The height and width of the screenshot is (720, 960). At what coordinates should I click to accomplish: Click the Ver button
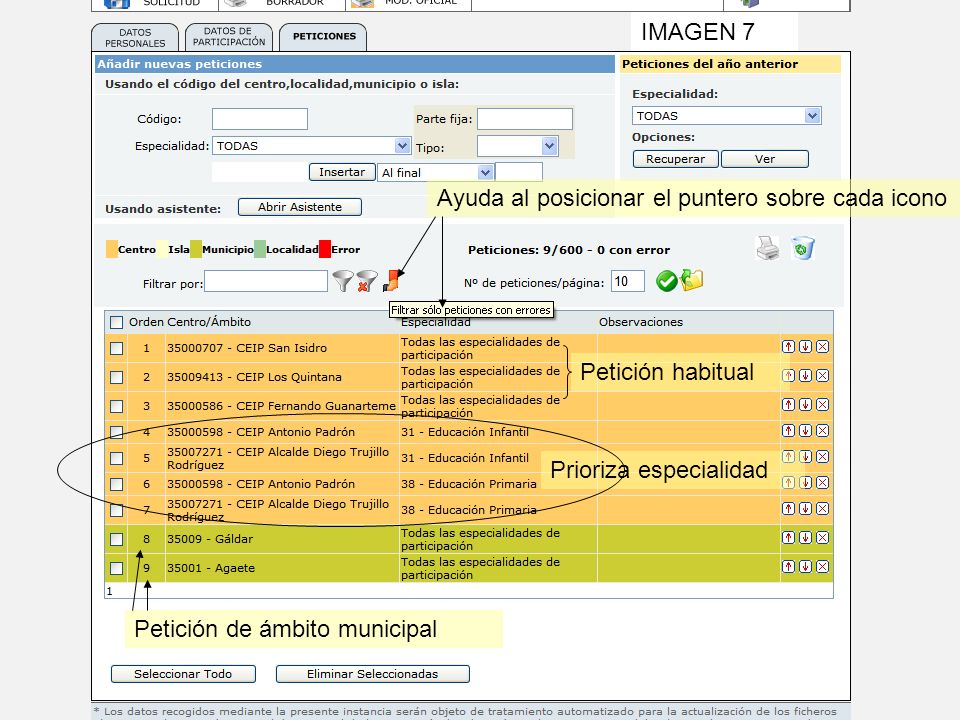[x=765, y=159]
